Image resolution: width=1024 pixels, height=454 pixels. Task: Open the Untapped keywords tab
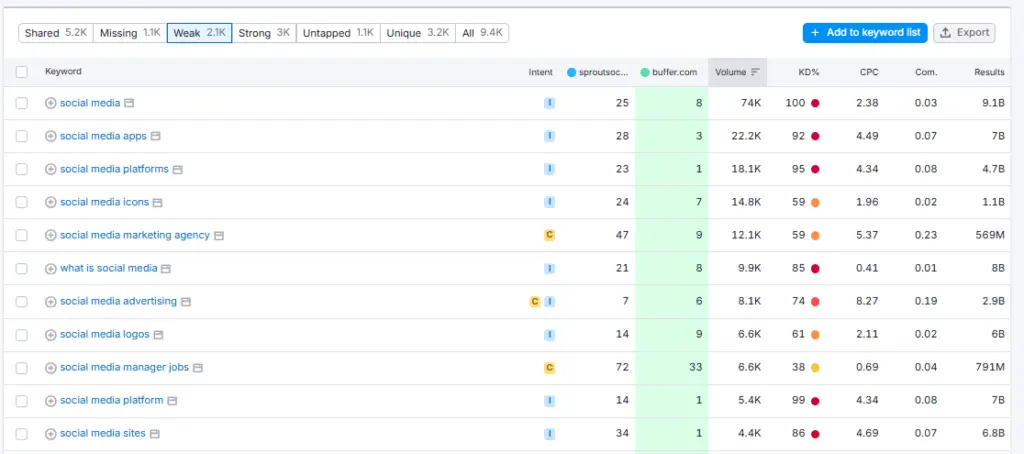(x=337, y=33)
